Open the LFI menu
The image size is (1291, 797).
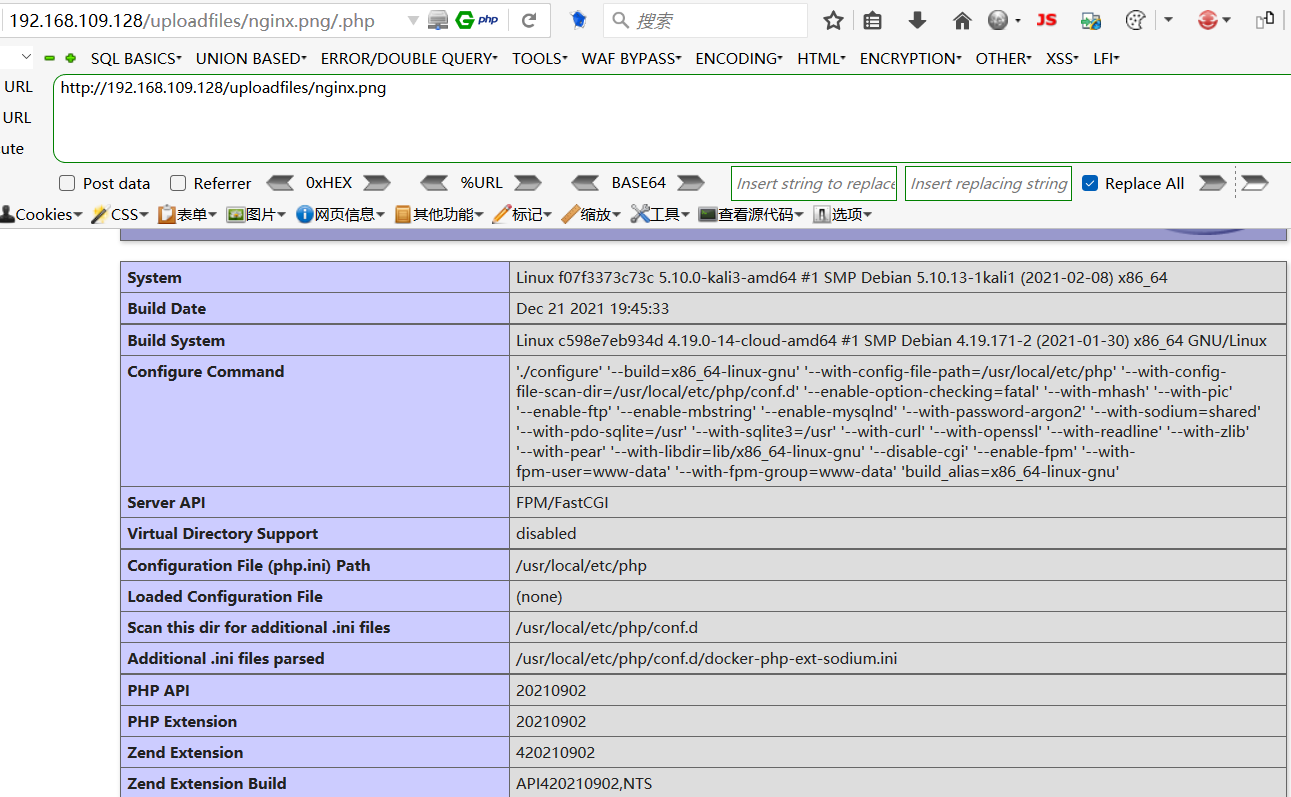click(x=1106, y=58)
